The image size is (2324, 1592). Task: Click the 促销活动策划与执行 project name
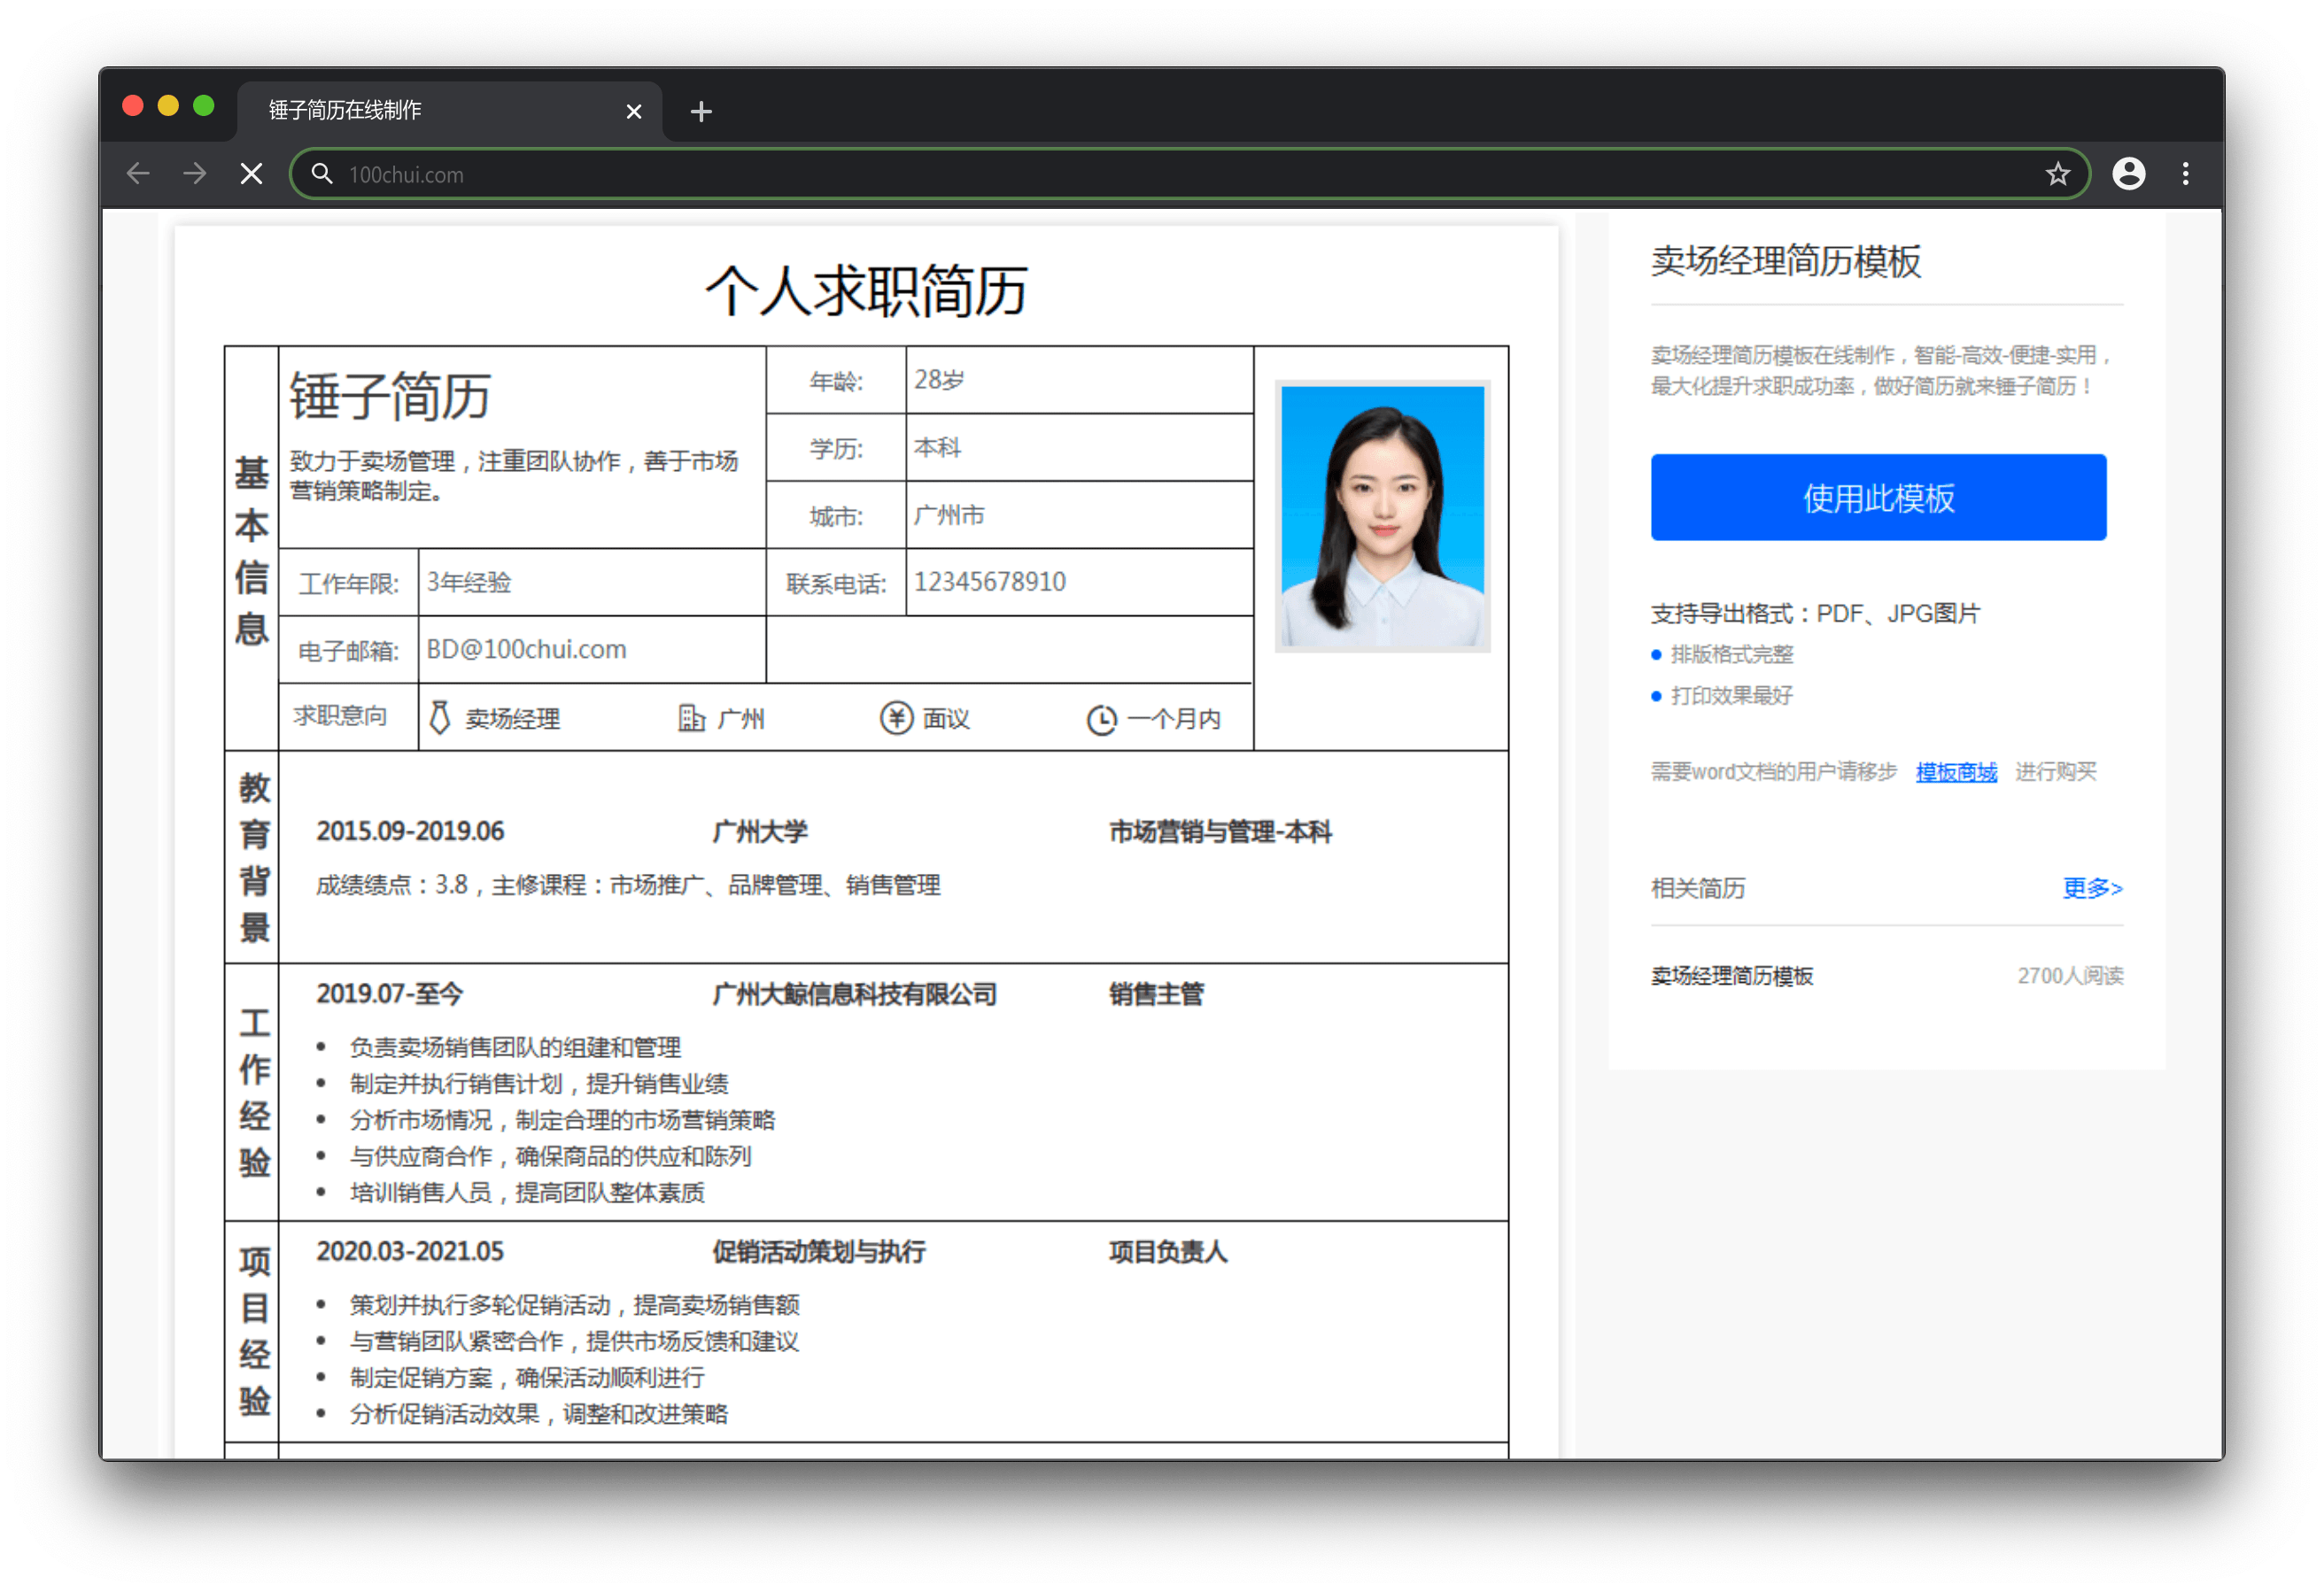coord(818,1251)
